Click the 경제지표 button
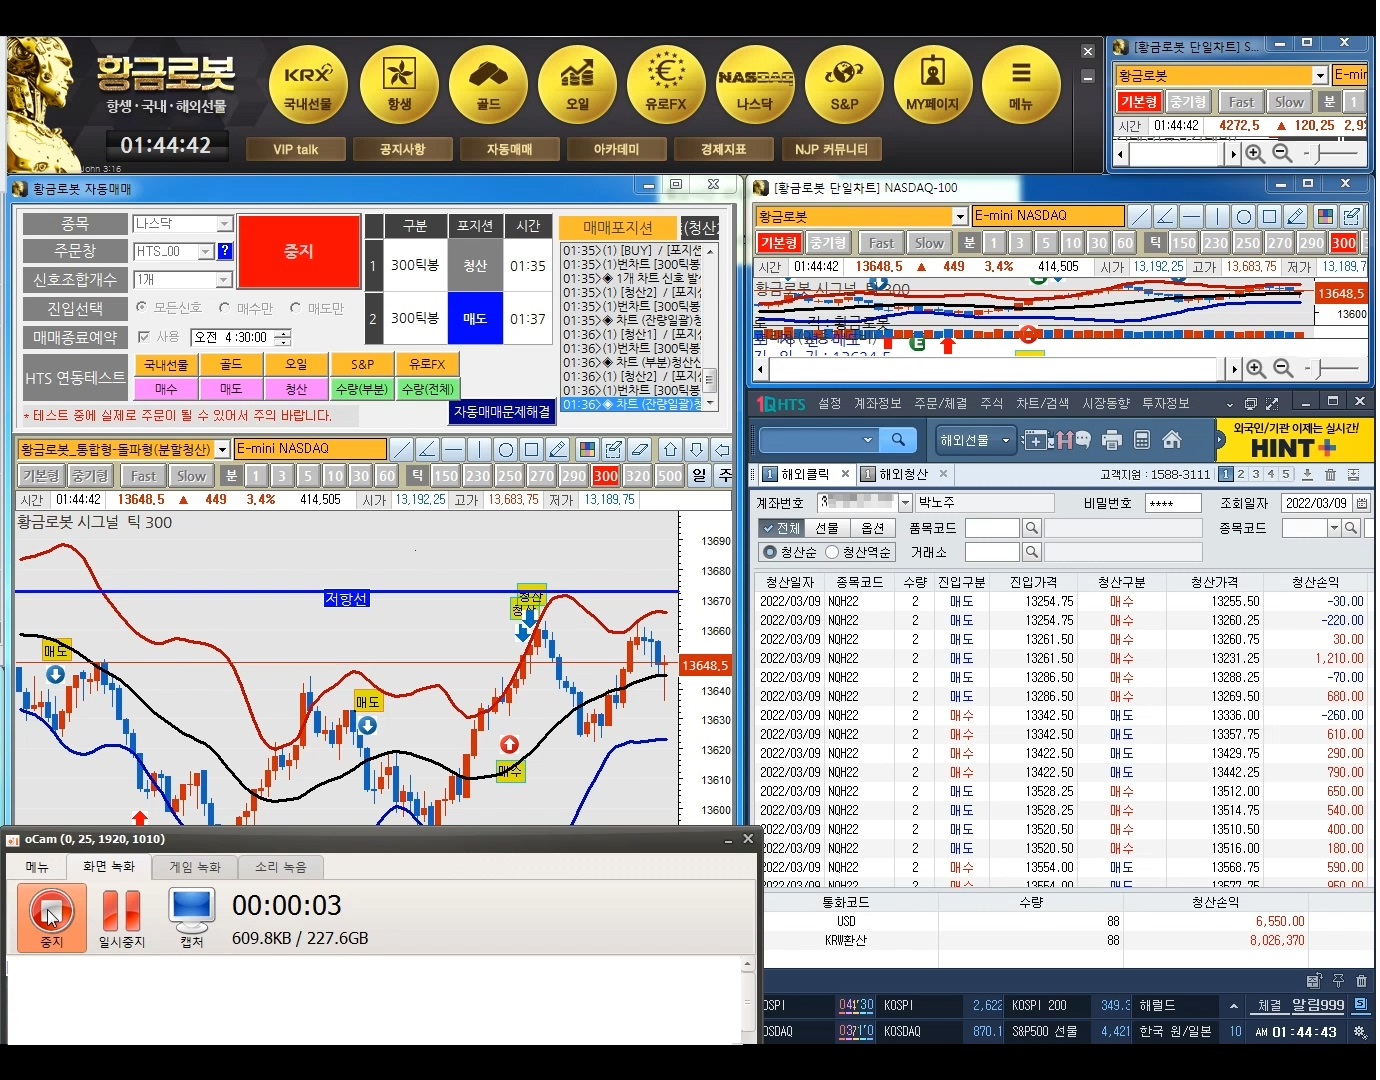The image size is (1380, 1080). click(723, 149)
